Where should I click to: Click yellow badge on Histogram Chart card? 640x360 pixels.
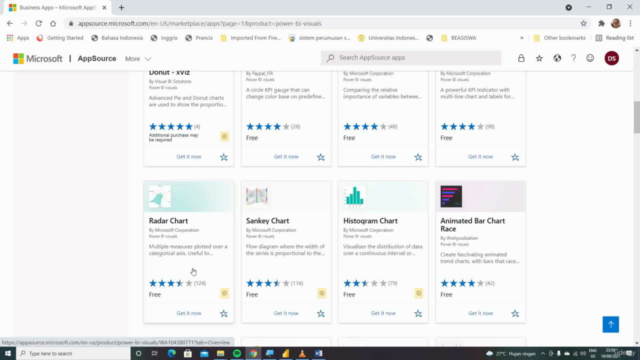tap(418, 293)
